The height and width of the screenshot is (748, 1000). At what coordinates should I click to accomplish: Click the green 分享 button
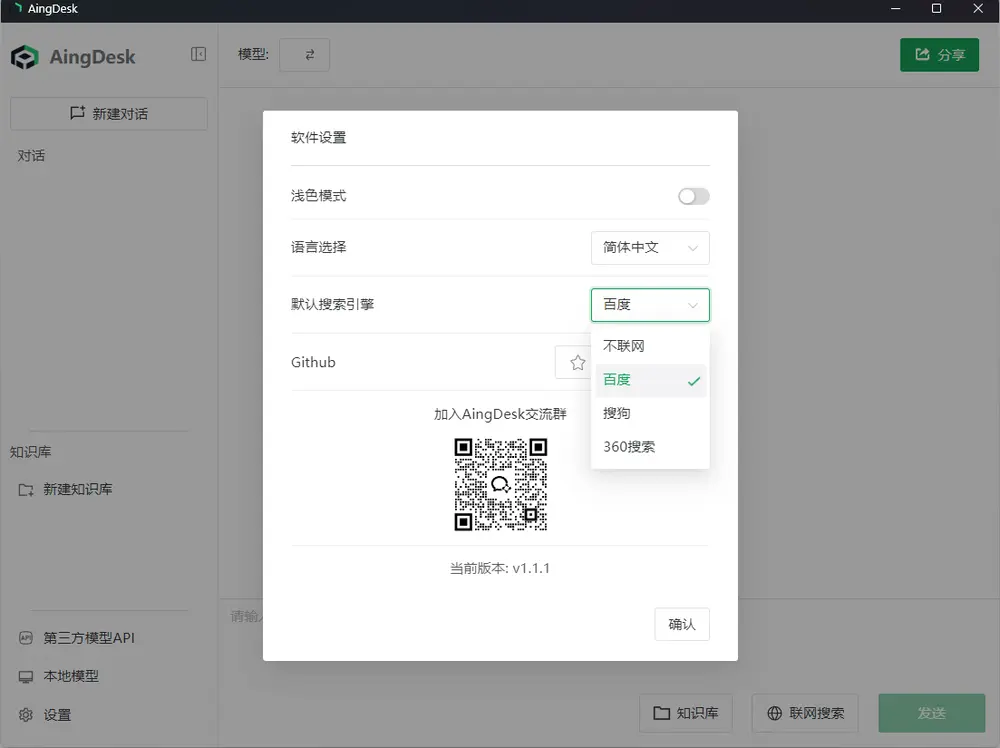(x=939, y=55)
